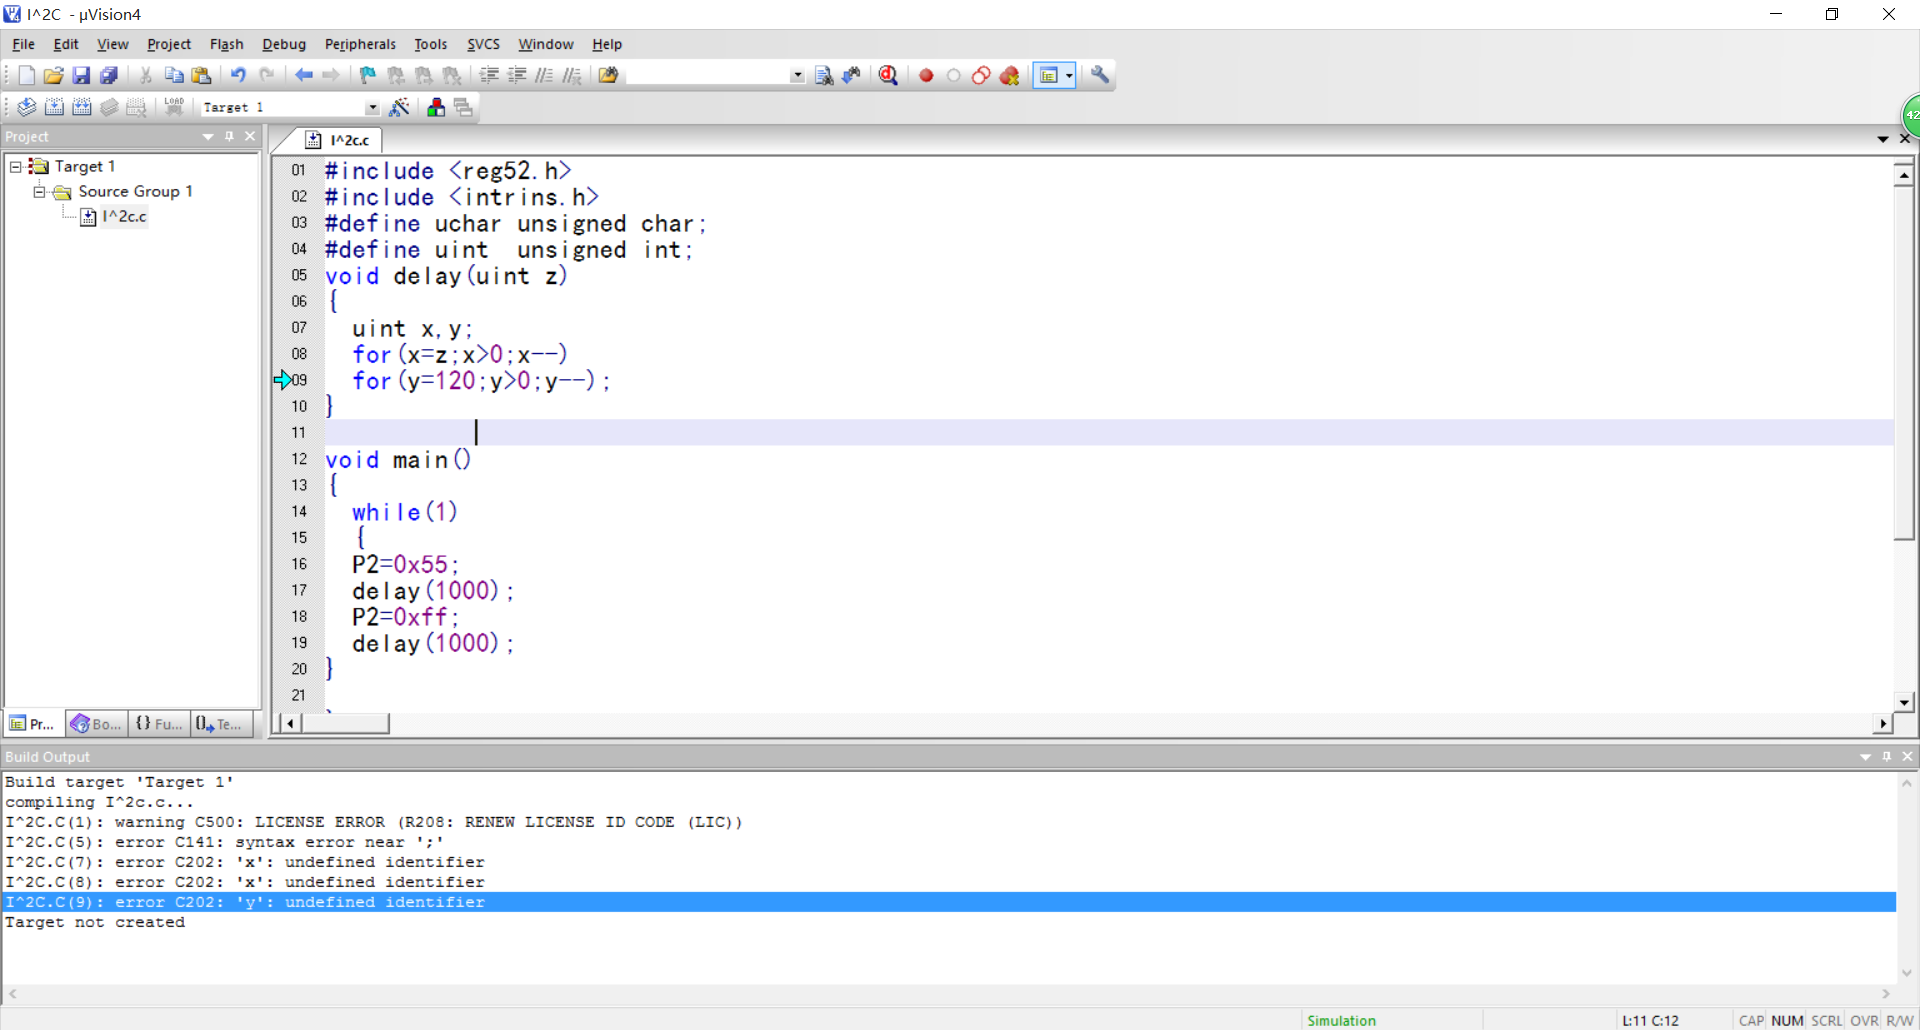Screen dimensions: 1920x1030
Task: Start the debug session via magnifier d icon
Action: pos(888,75)
